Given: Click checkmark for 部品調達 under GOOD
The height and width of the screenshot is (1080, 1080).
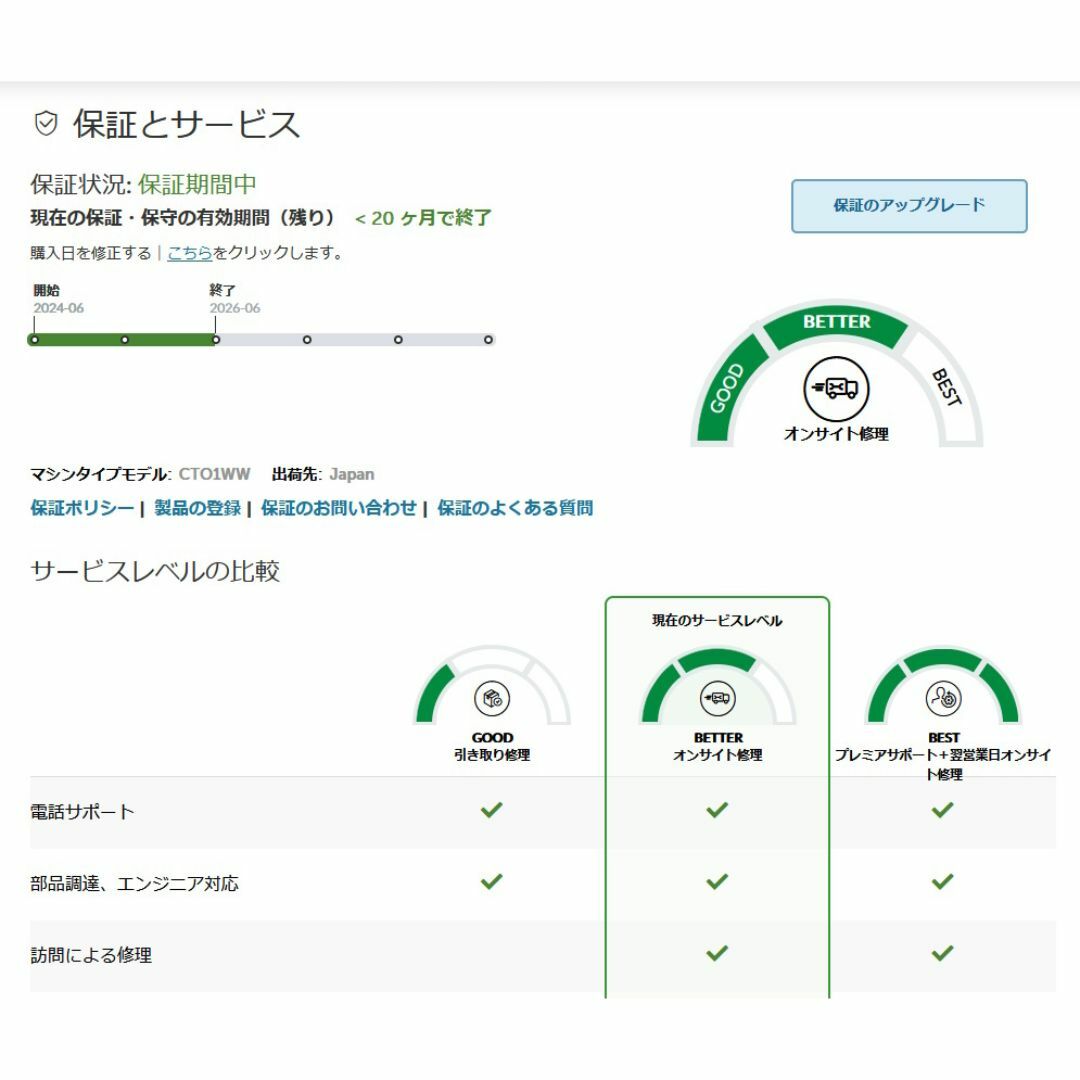Looking at the screenshot, I should 492,882.
